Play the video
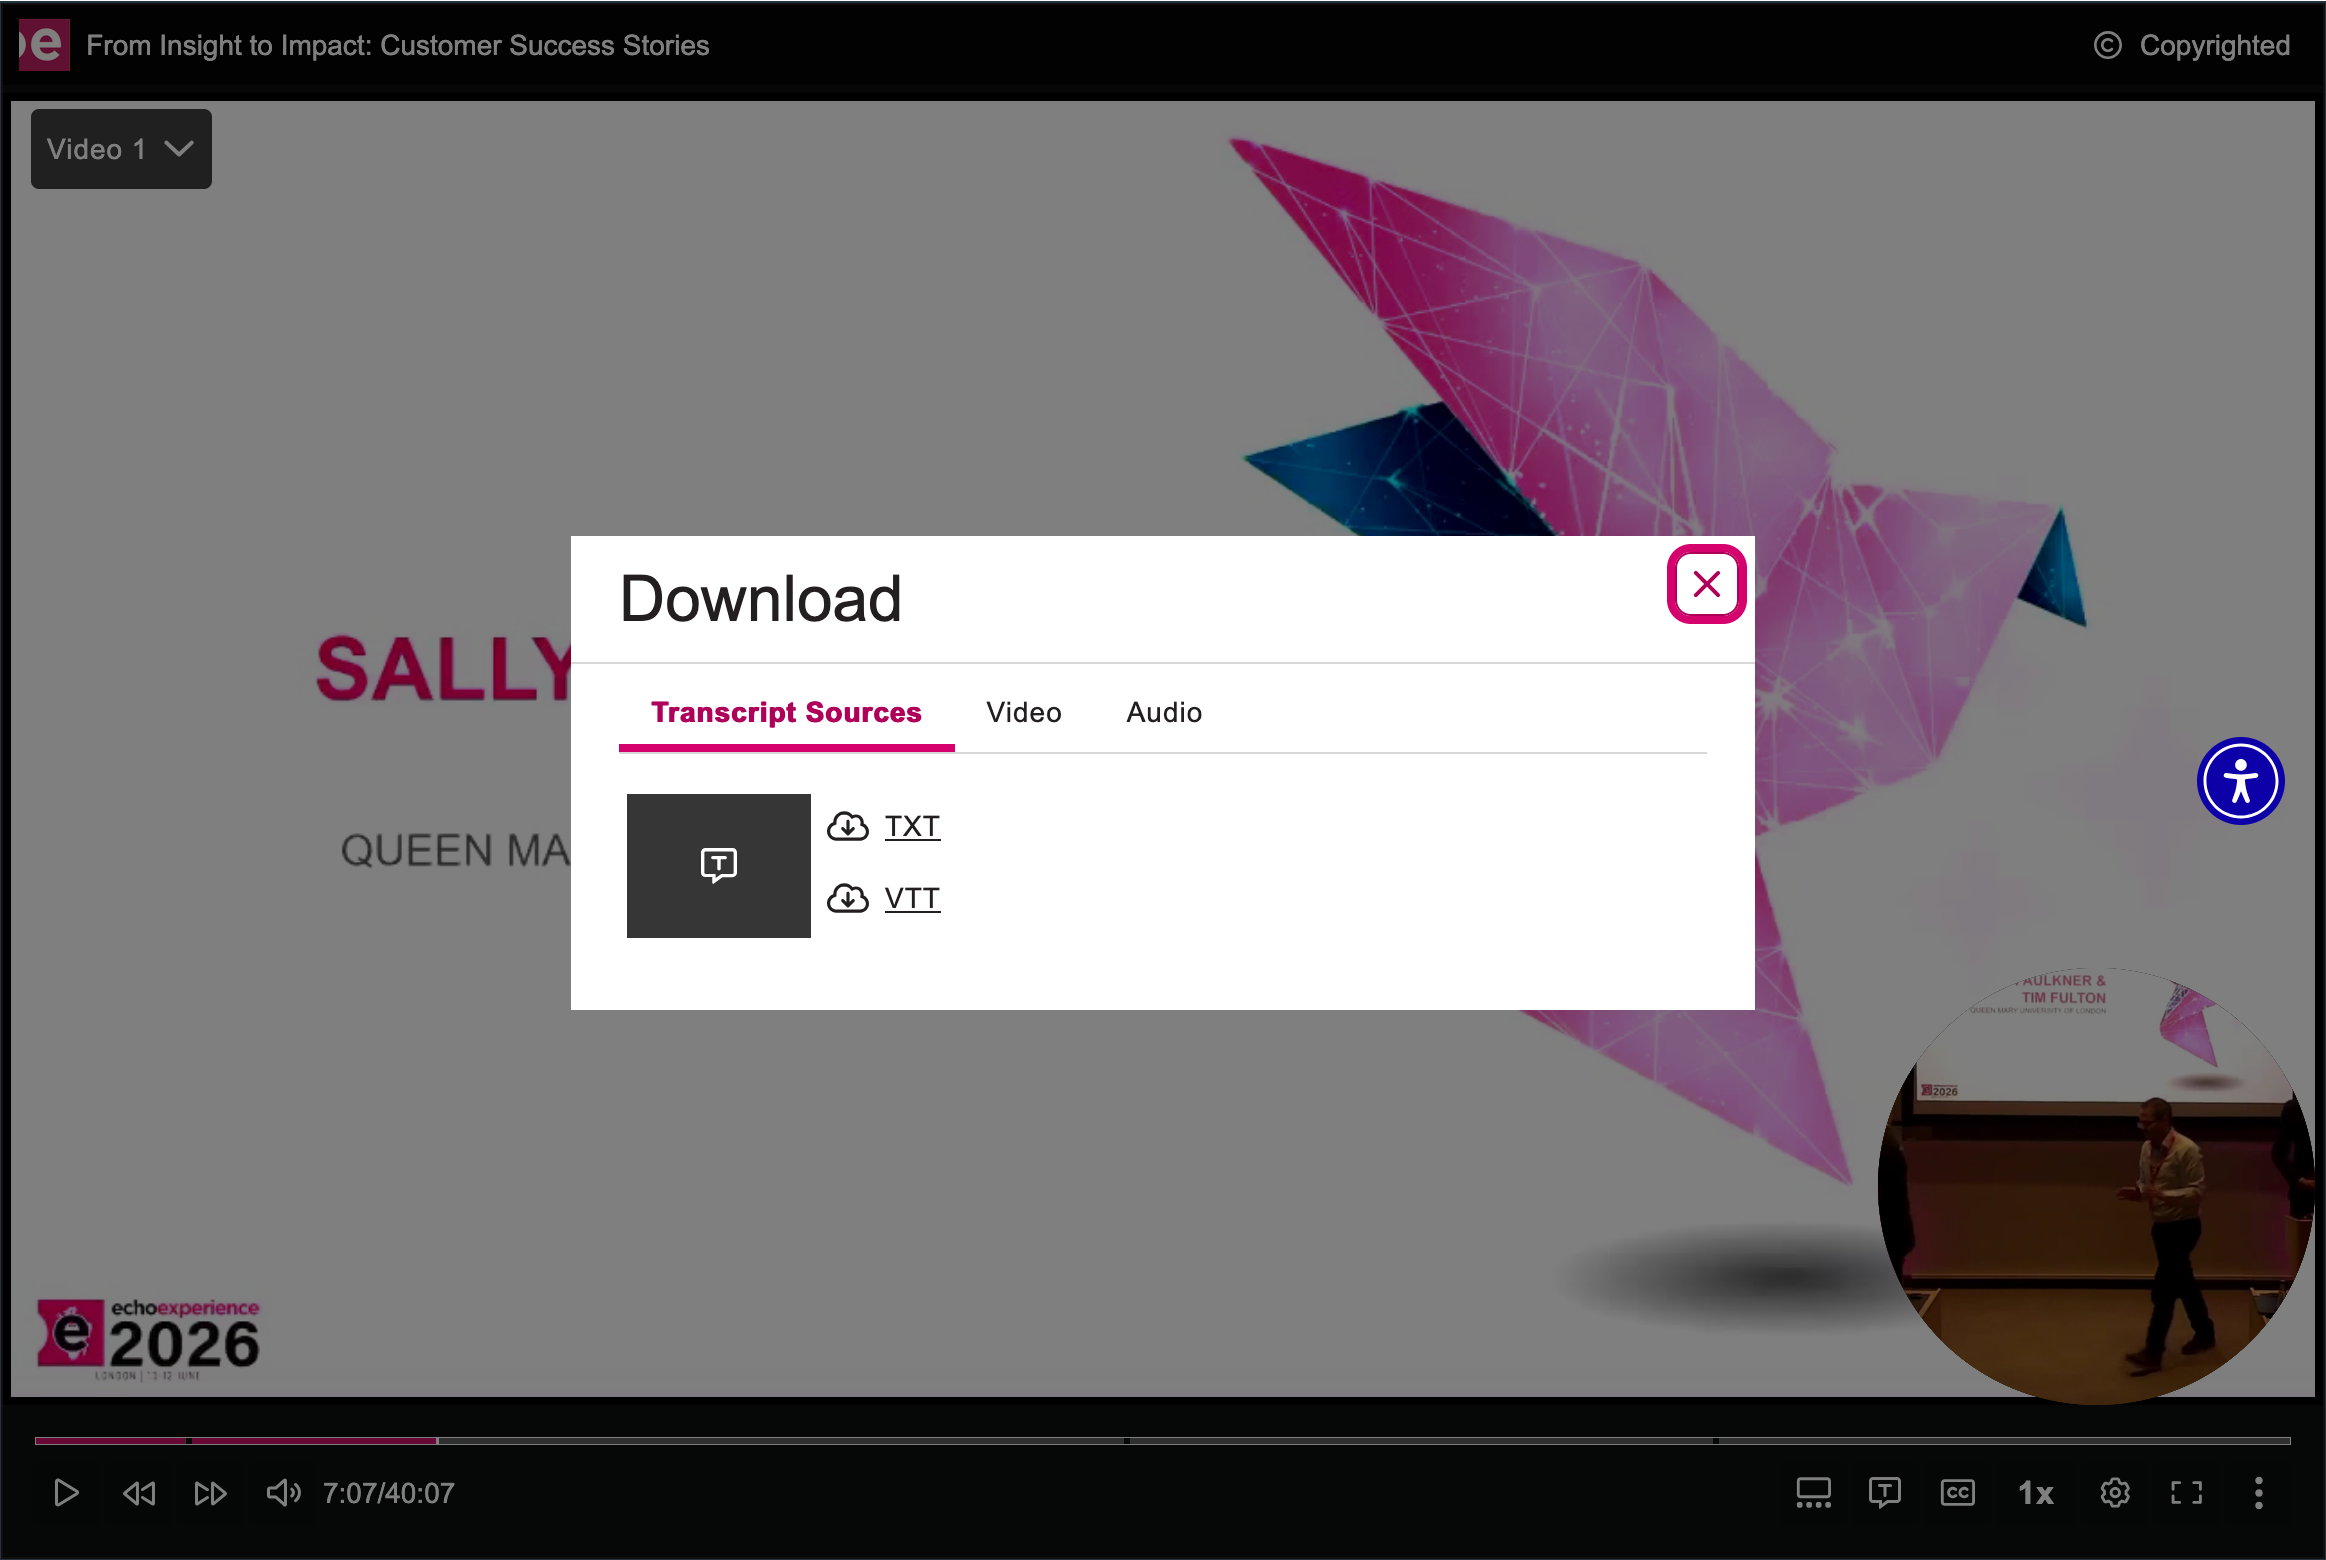 (66, 1493)
